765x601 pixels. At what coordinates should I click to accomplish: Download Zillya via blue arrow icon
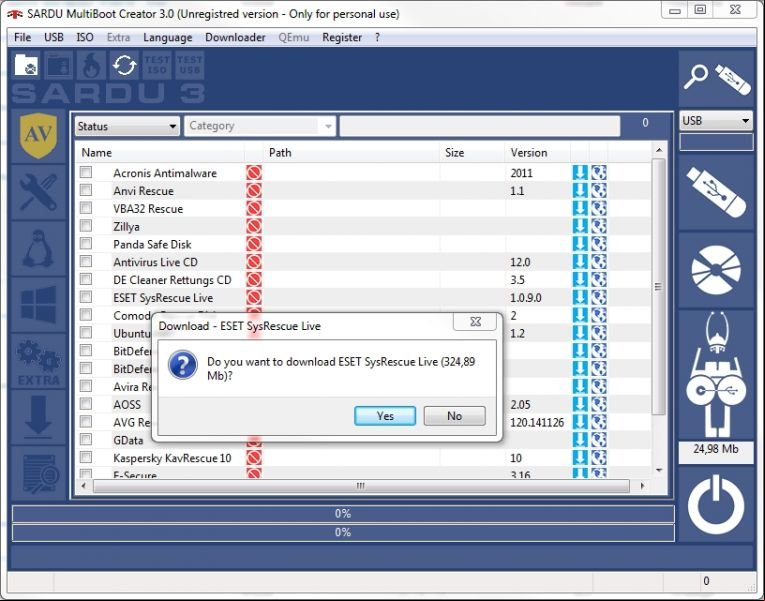click(x=580, y=226)
